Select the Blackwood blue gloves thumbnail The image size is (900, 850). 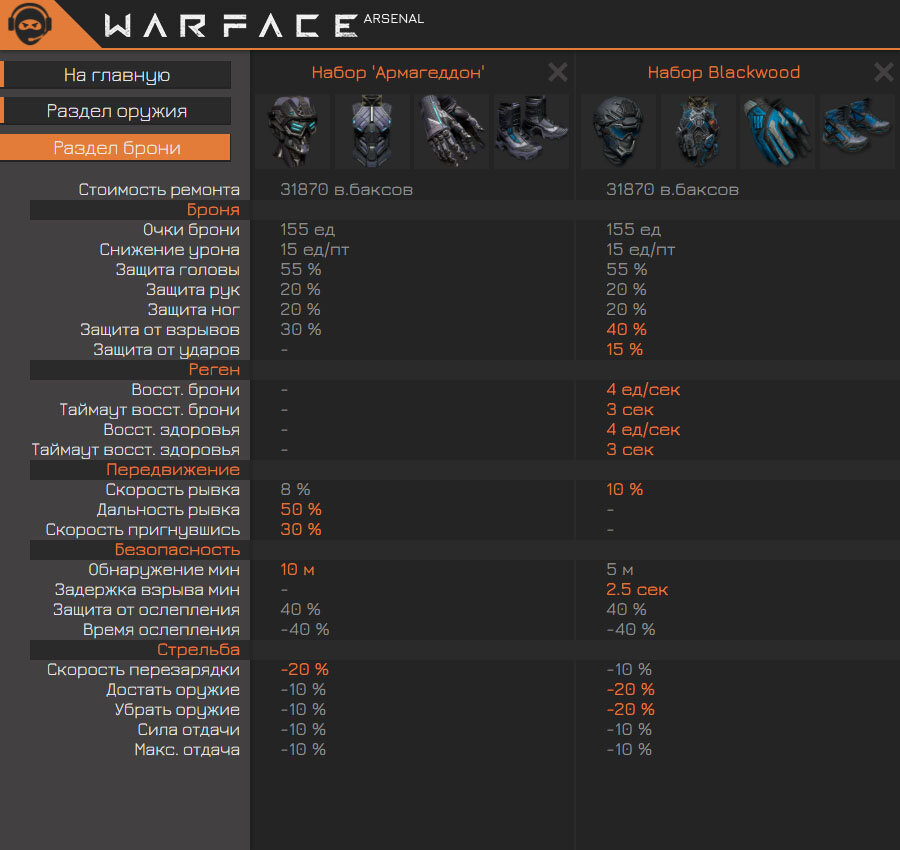tap(778, 131)
